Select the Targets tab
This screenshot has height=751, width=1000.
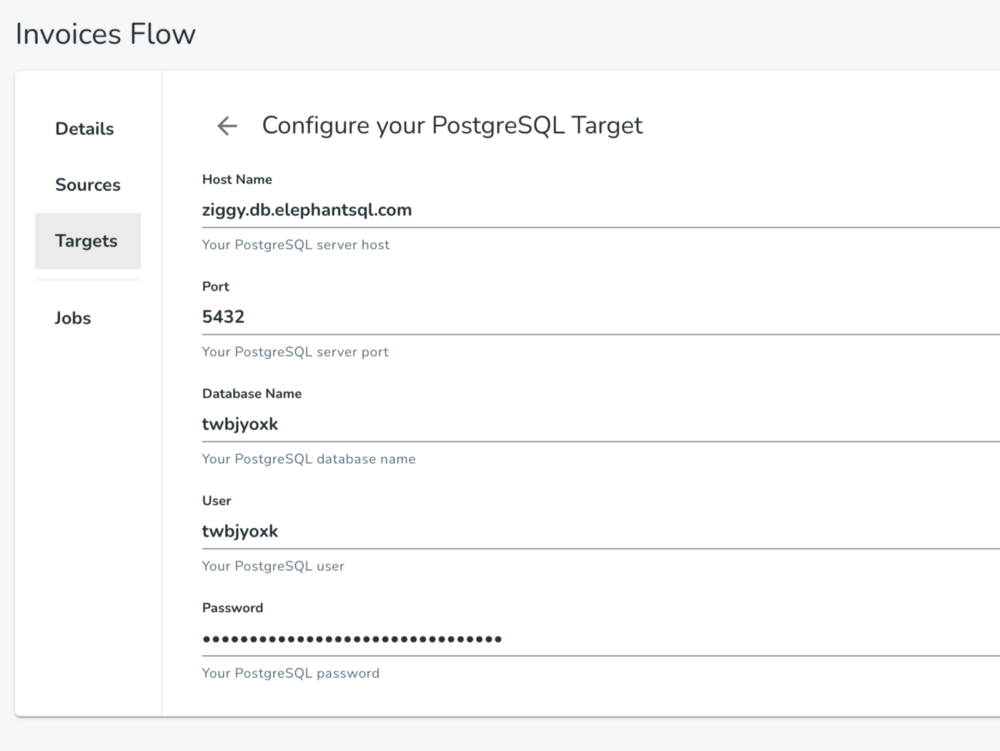[87, 241]
